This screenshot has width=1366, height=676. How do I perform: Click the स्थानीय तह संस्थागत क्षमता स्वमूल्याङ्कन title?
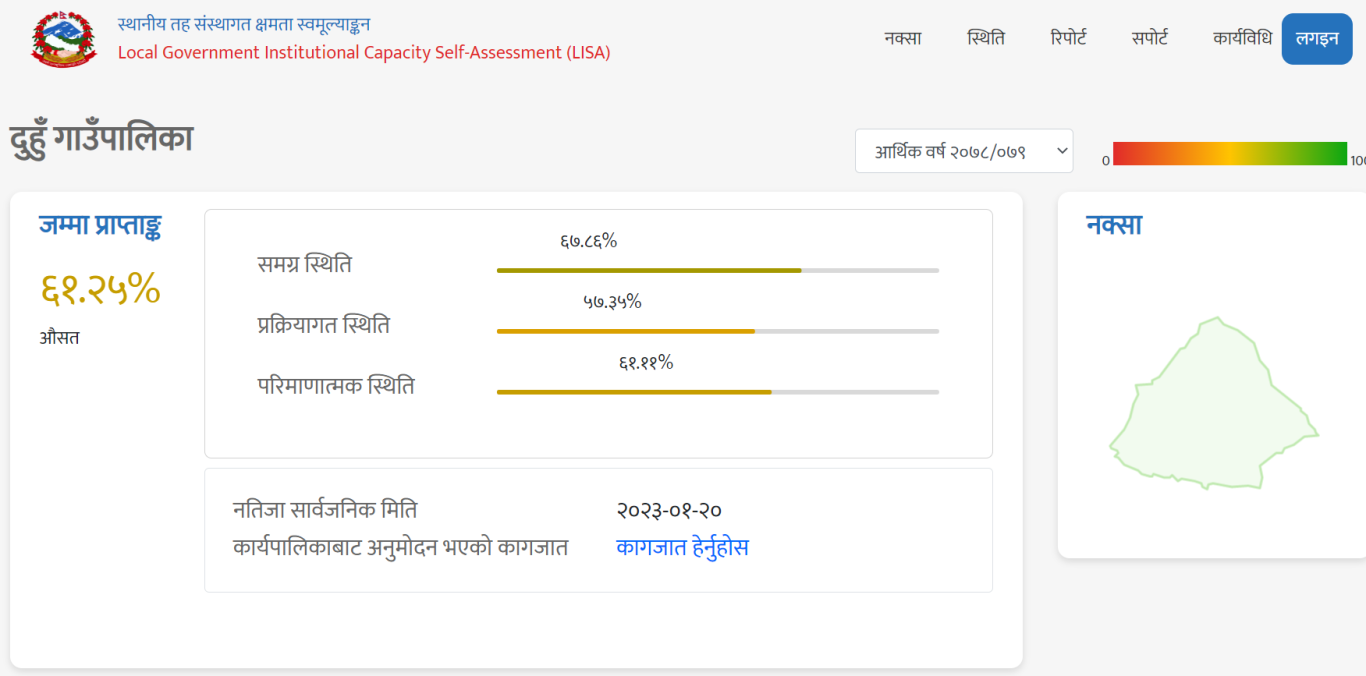click(x=244, y=24)
